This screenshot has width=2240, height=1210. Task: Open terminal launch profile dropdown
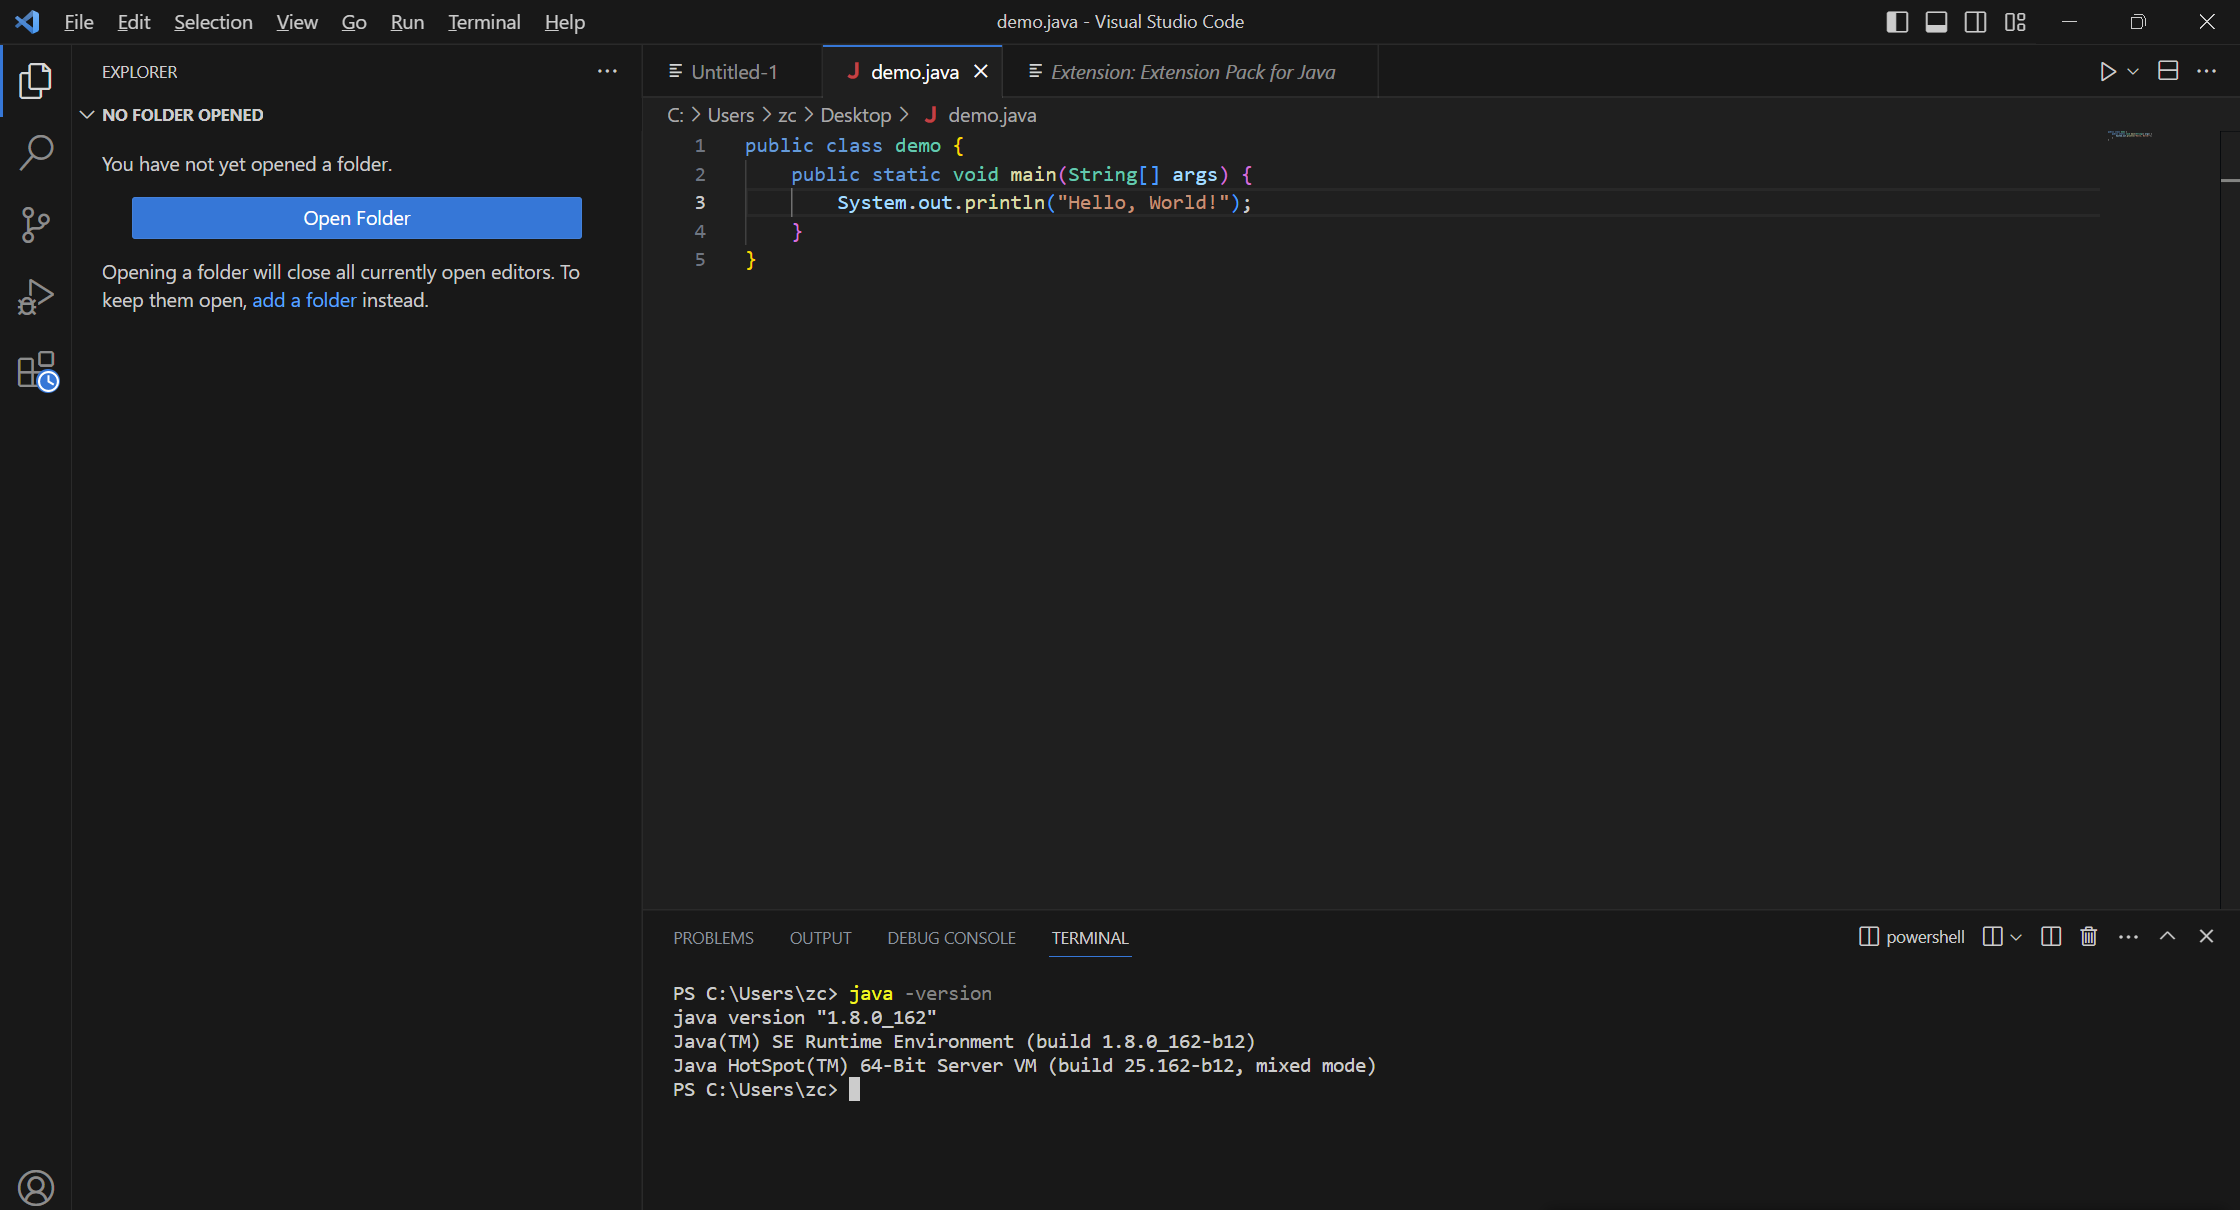click(2016, 937)
